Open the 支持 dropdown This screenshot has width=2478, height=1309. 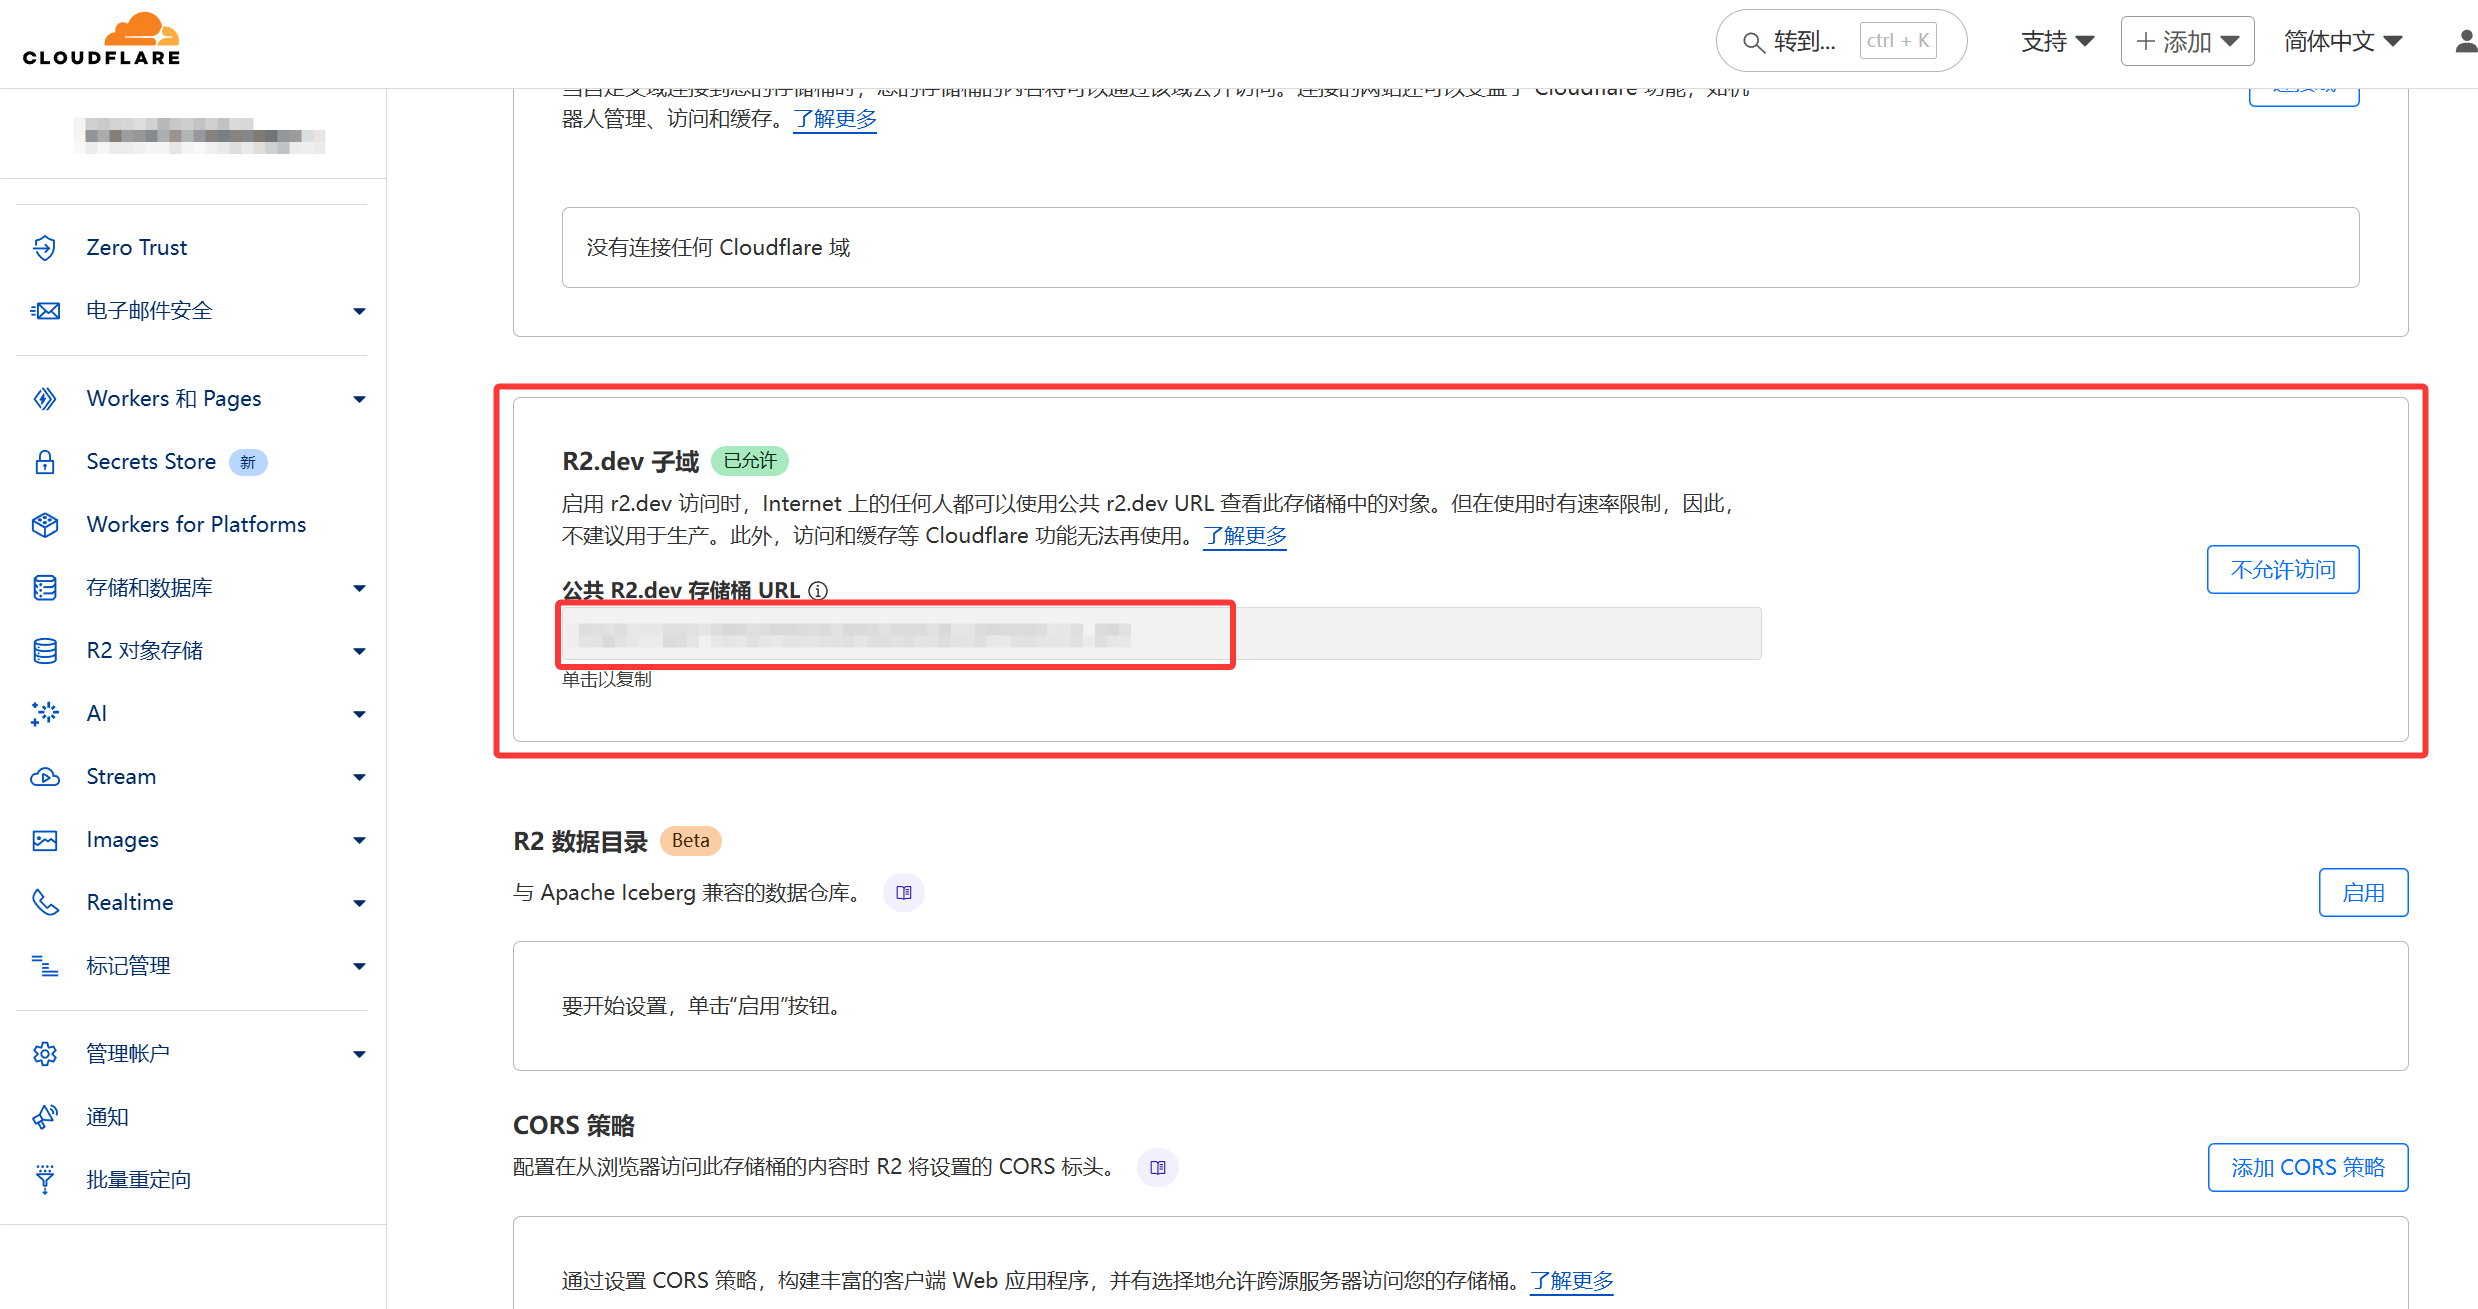2057,41
